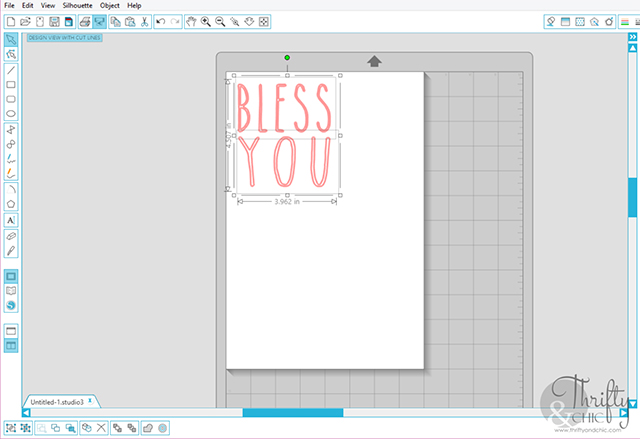Click the Cut scissors icon
The width and height of the screenshot is (640, 439).
point(144,22)
